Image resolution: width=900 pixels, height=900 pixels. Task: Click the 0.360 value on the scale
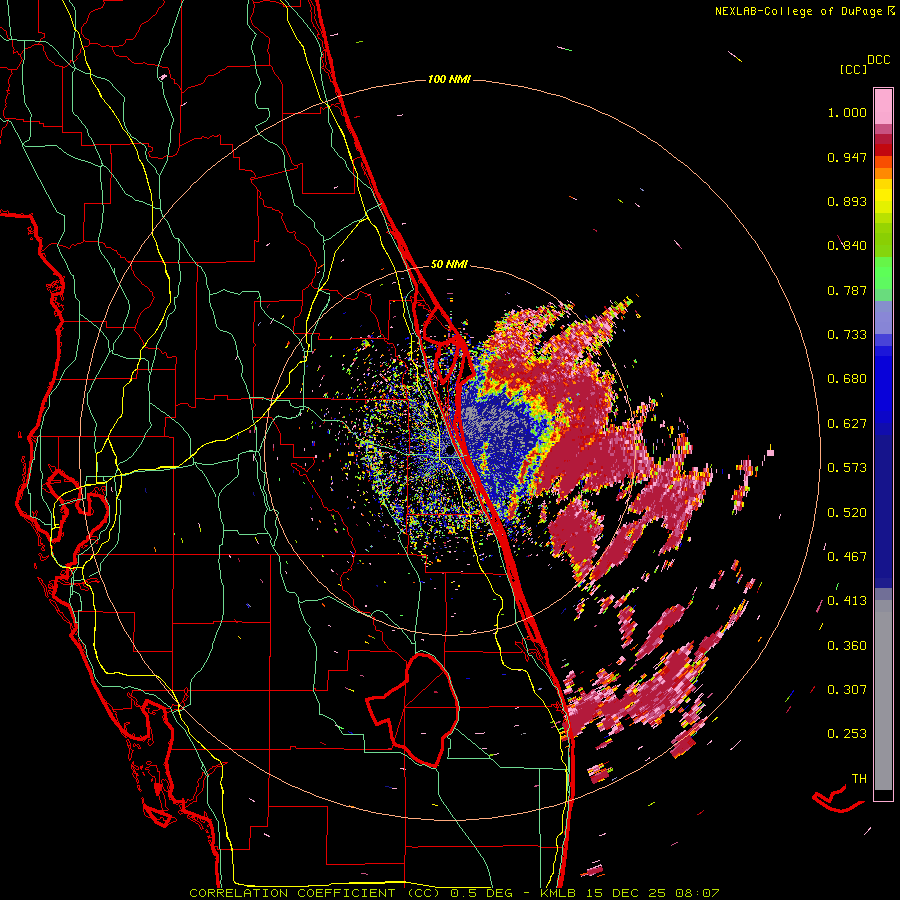point(847,645)
